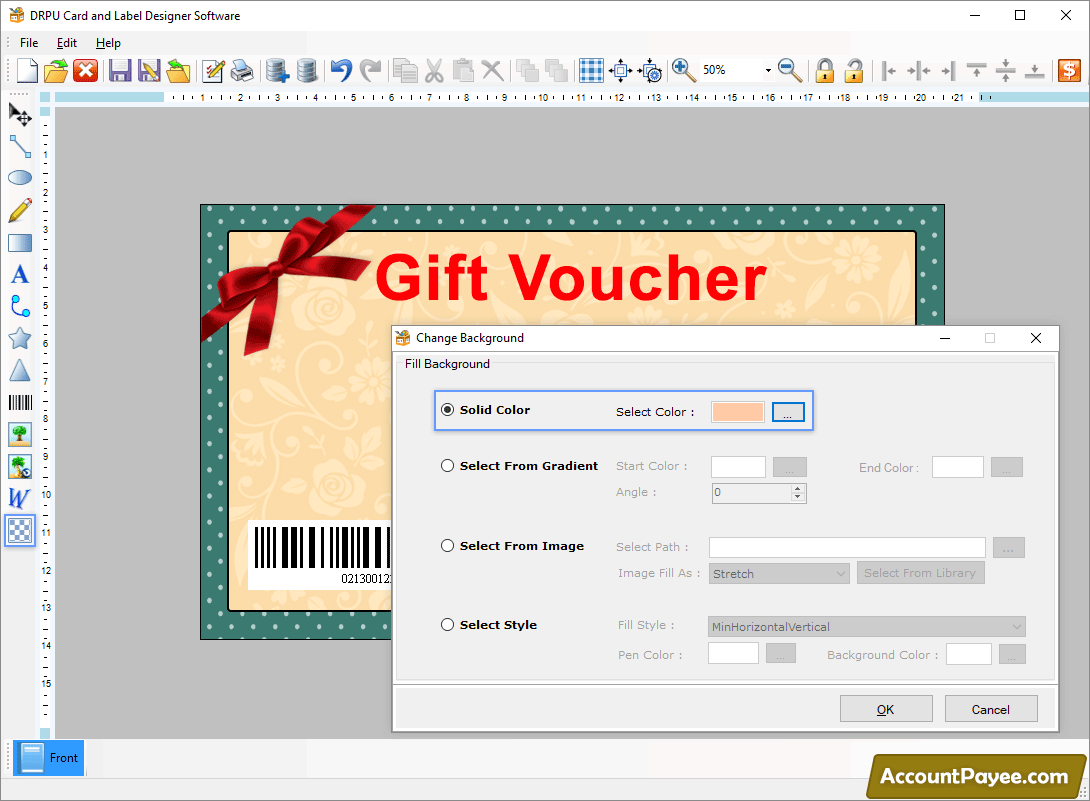
Task: Create a new blank document
Action: click(x=27, y=70)
